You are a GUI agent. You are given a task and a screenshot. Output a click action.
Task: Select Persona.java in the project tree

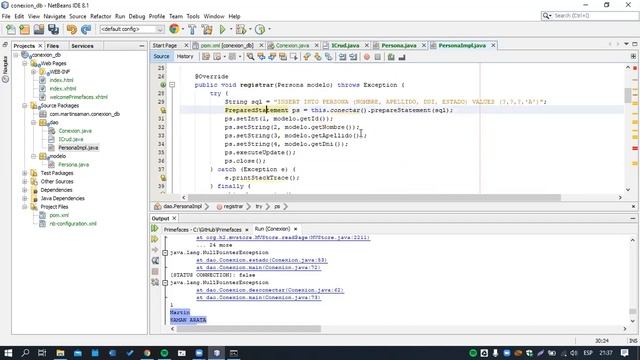73,164
